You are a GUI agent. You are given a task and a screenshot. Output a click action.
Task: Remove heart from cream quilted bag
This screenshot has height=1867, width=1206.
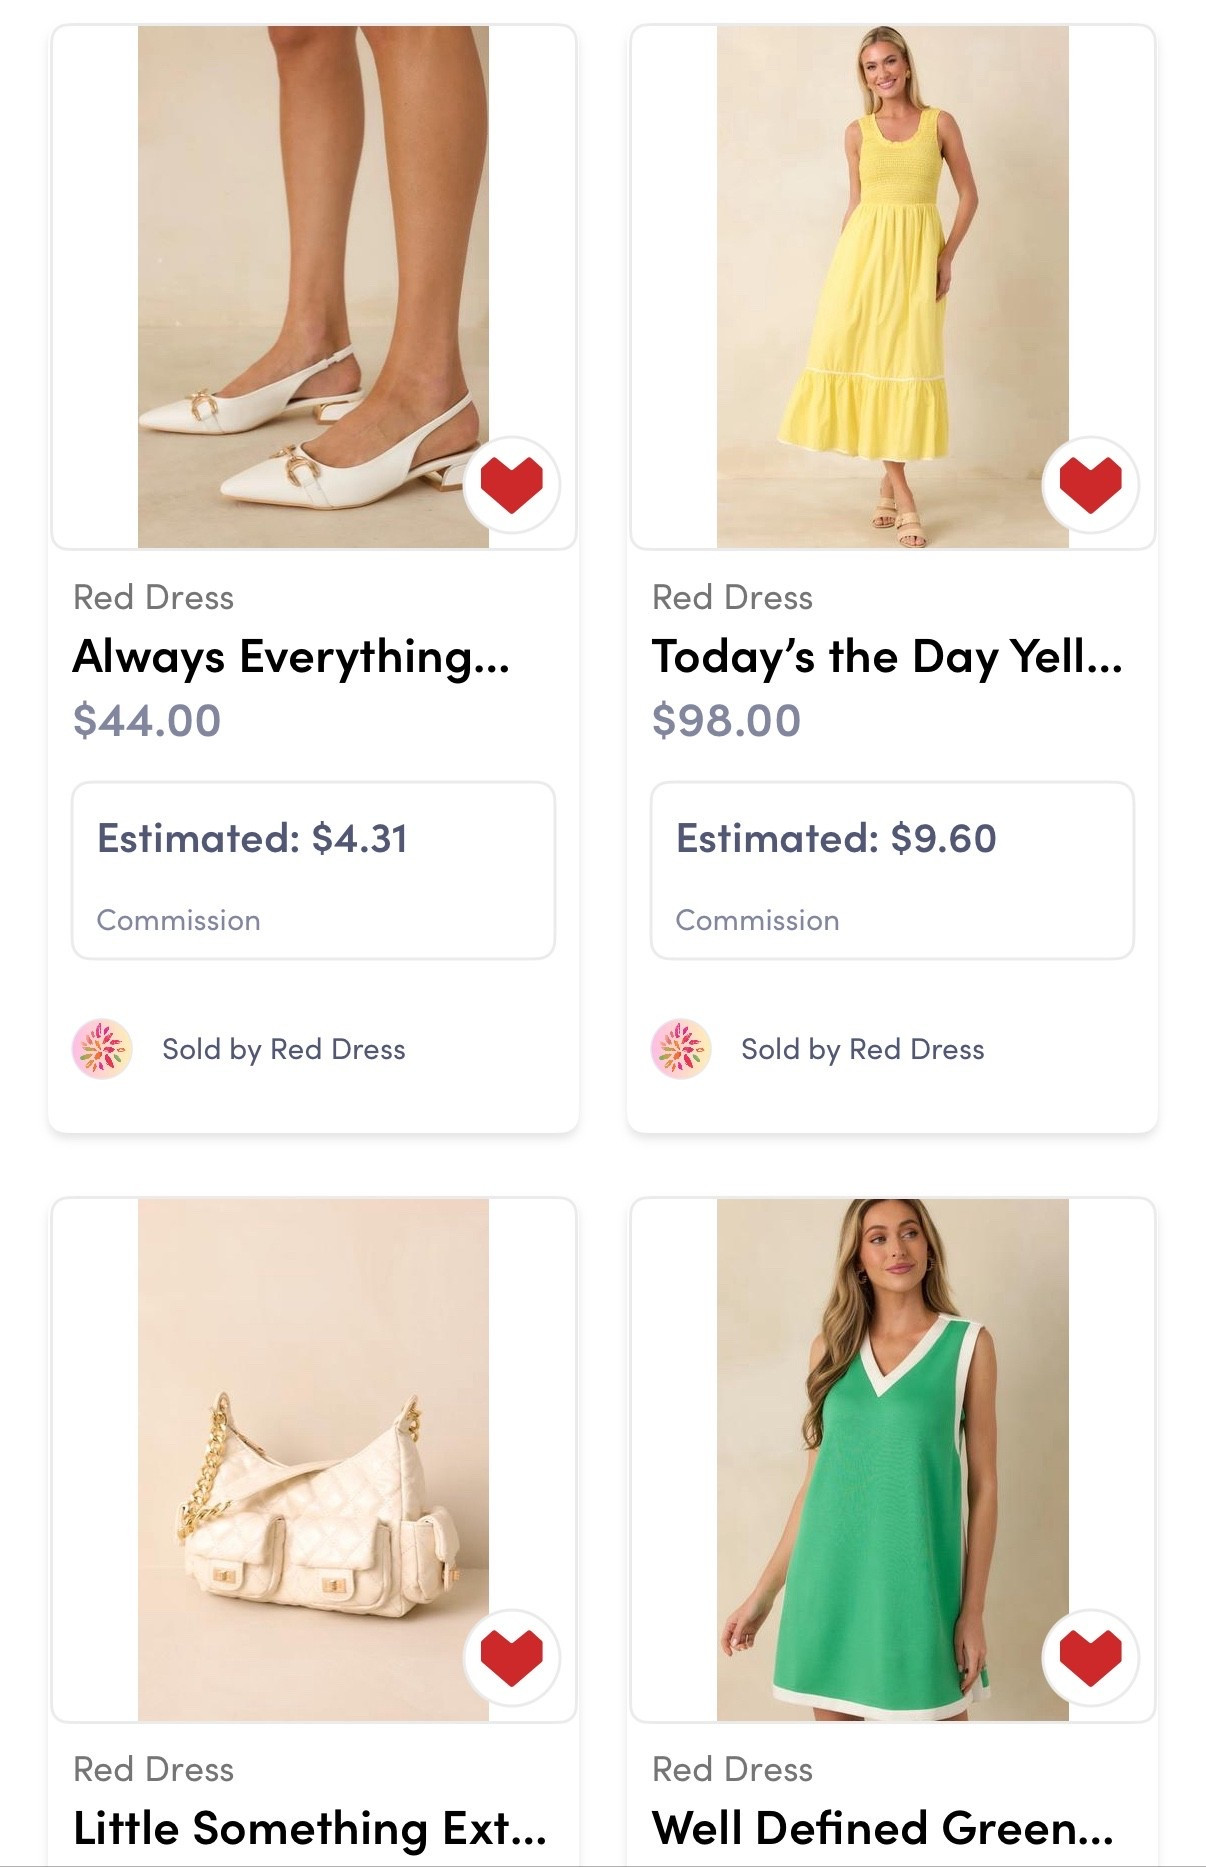511,1657
